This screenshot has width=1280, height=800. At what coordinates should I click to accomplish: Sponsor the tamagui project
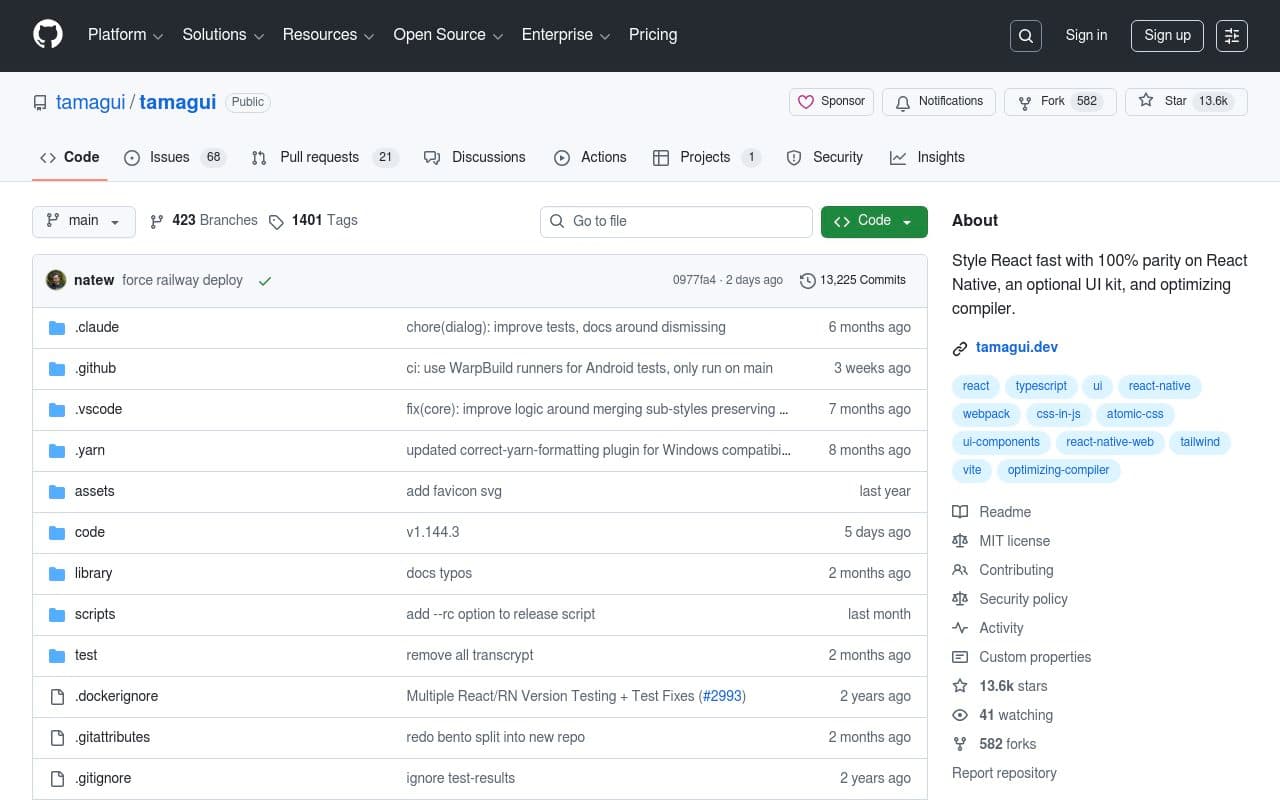coord(832,102)
